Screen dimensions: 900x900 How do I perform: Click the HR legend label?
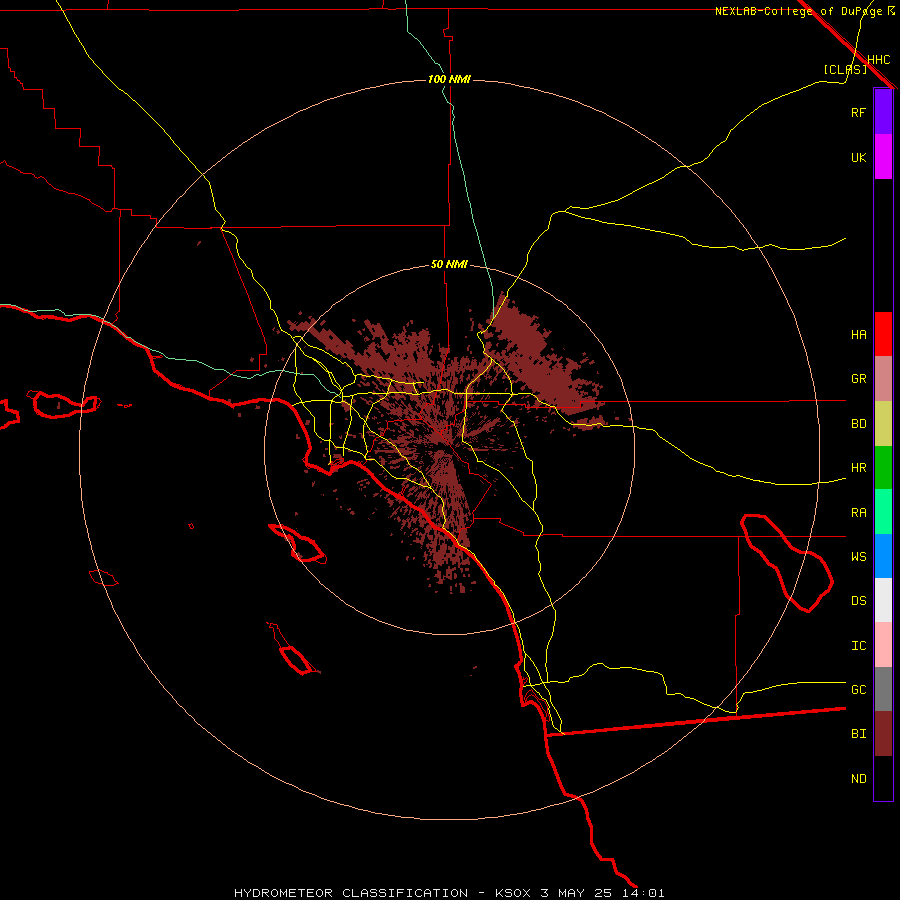(858, 468)
